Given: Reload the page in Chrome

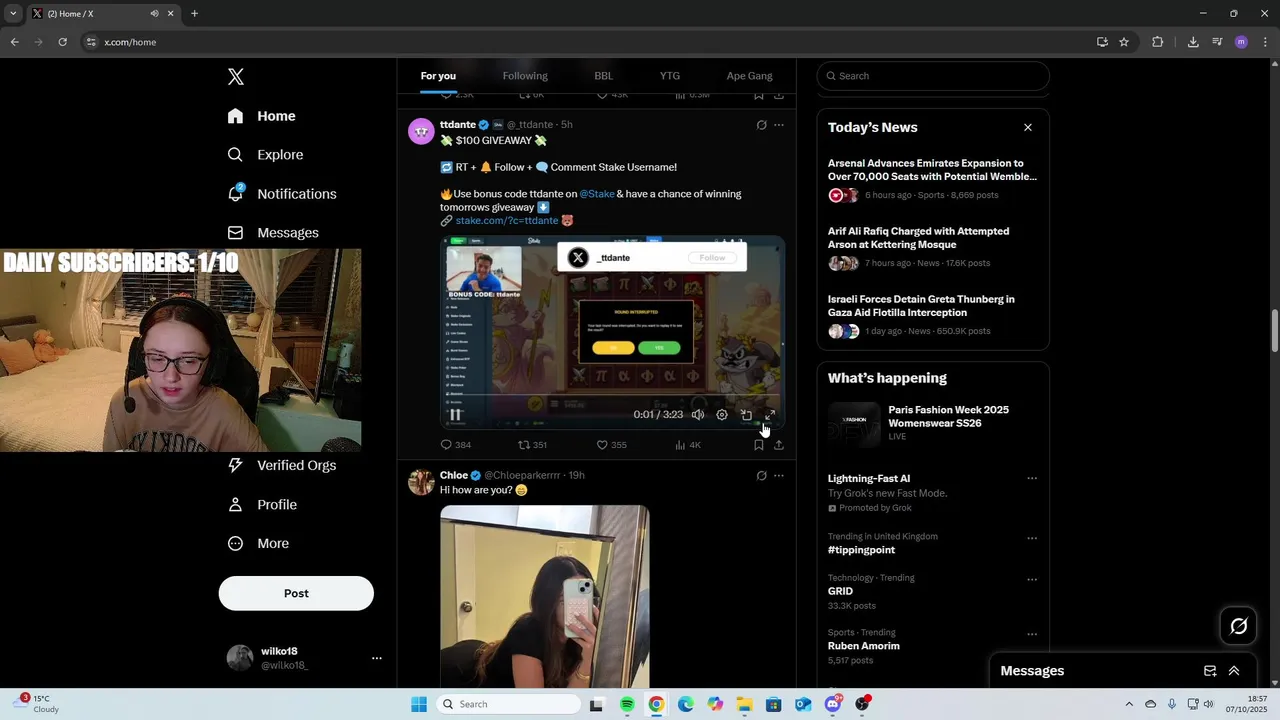Looking at the screenshot, I should coord(62,42).
